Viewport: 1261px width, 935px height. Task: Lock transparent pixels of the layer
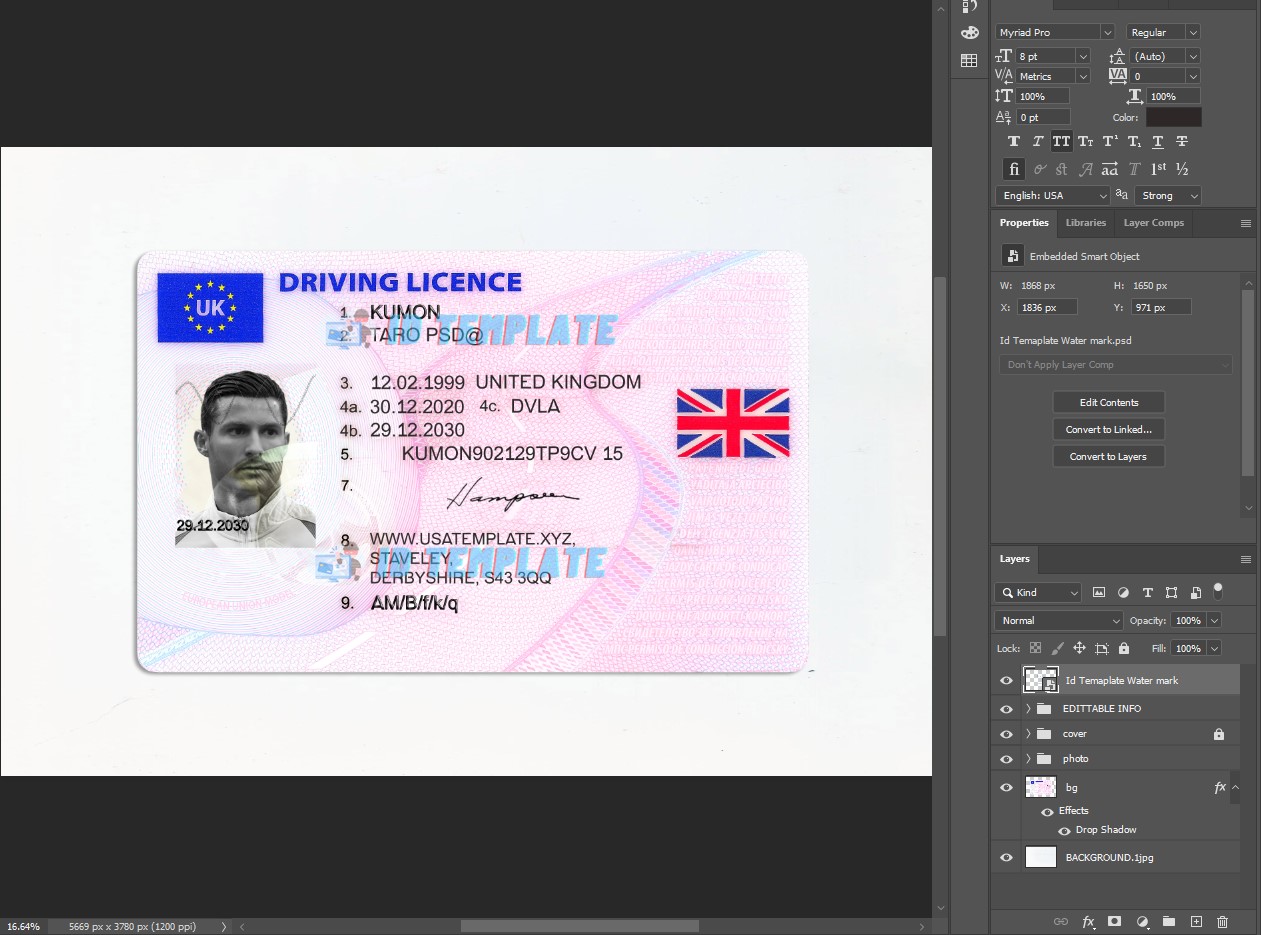pos(1035,648)
